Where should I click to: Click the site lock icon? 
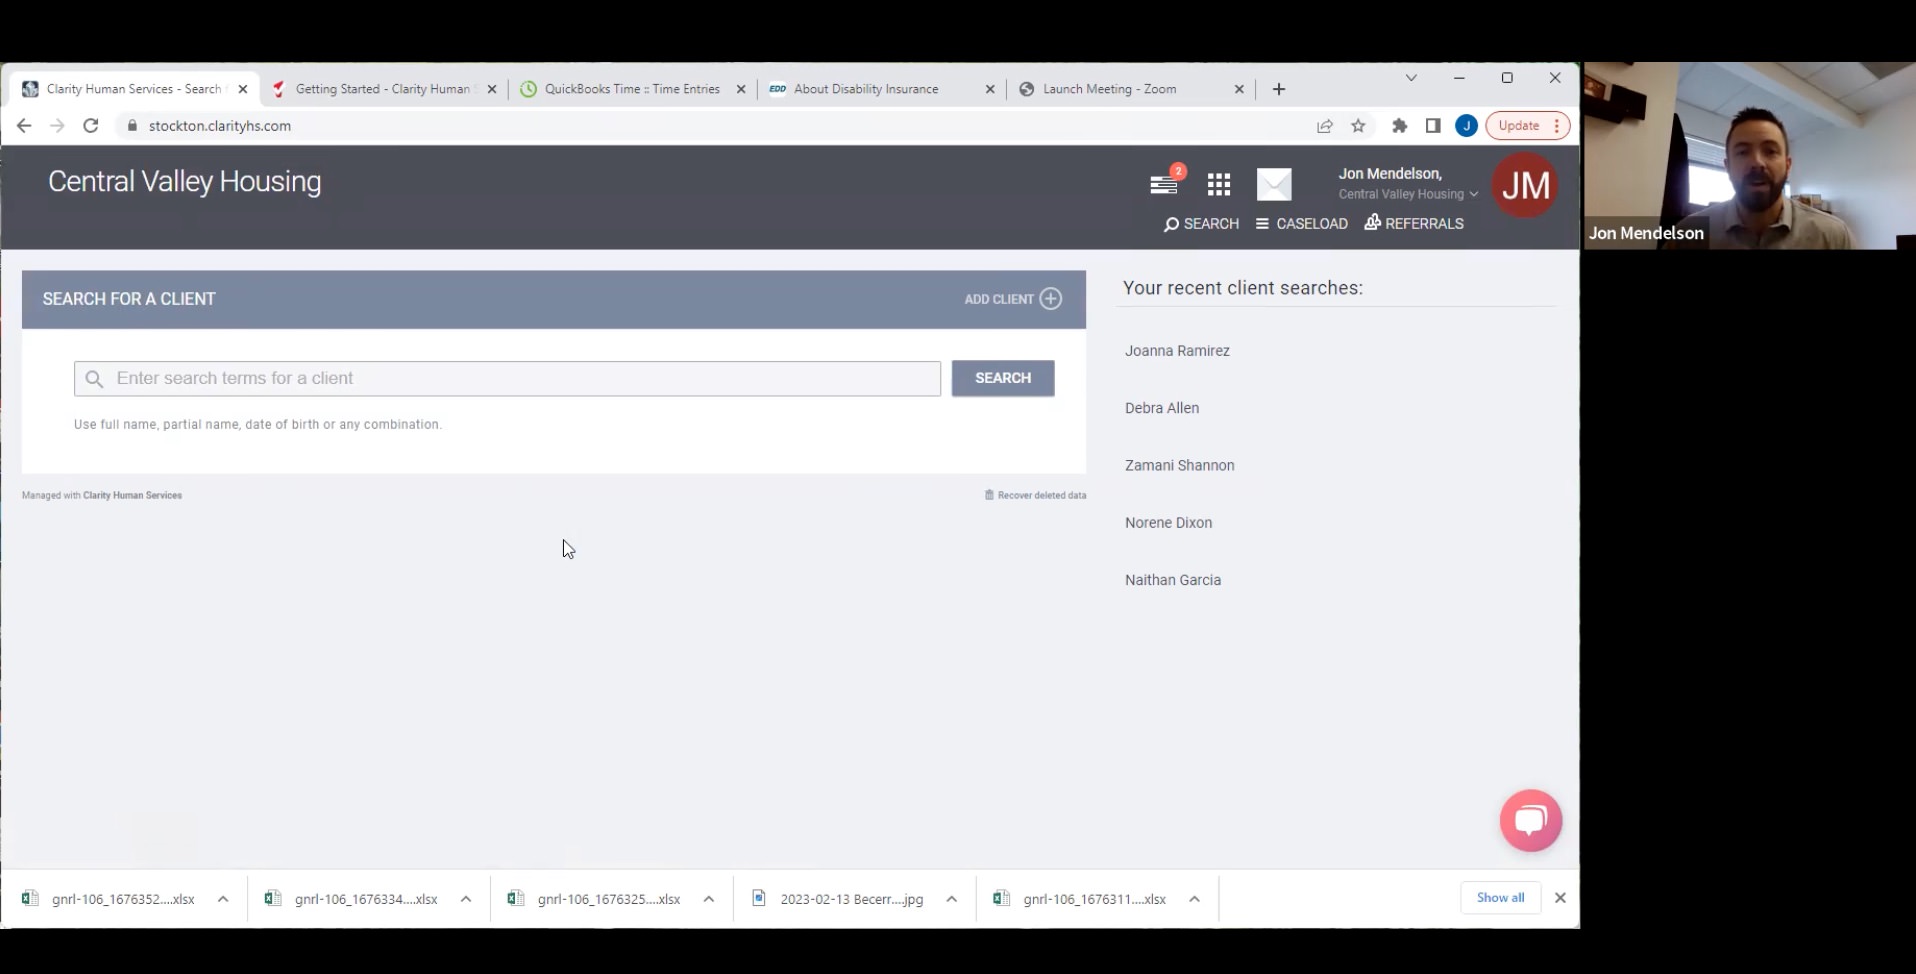tap(132, 126)
